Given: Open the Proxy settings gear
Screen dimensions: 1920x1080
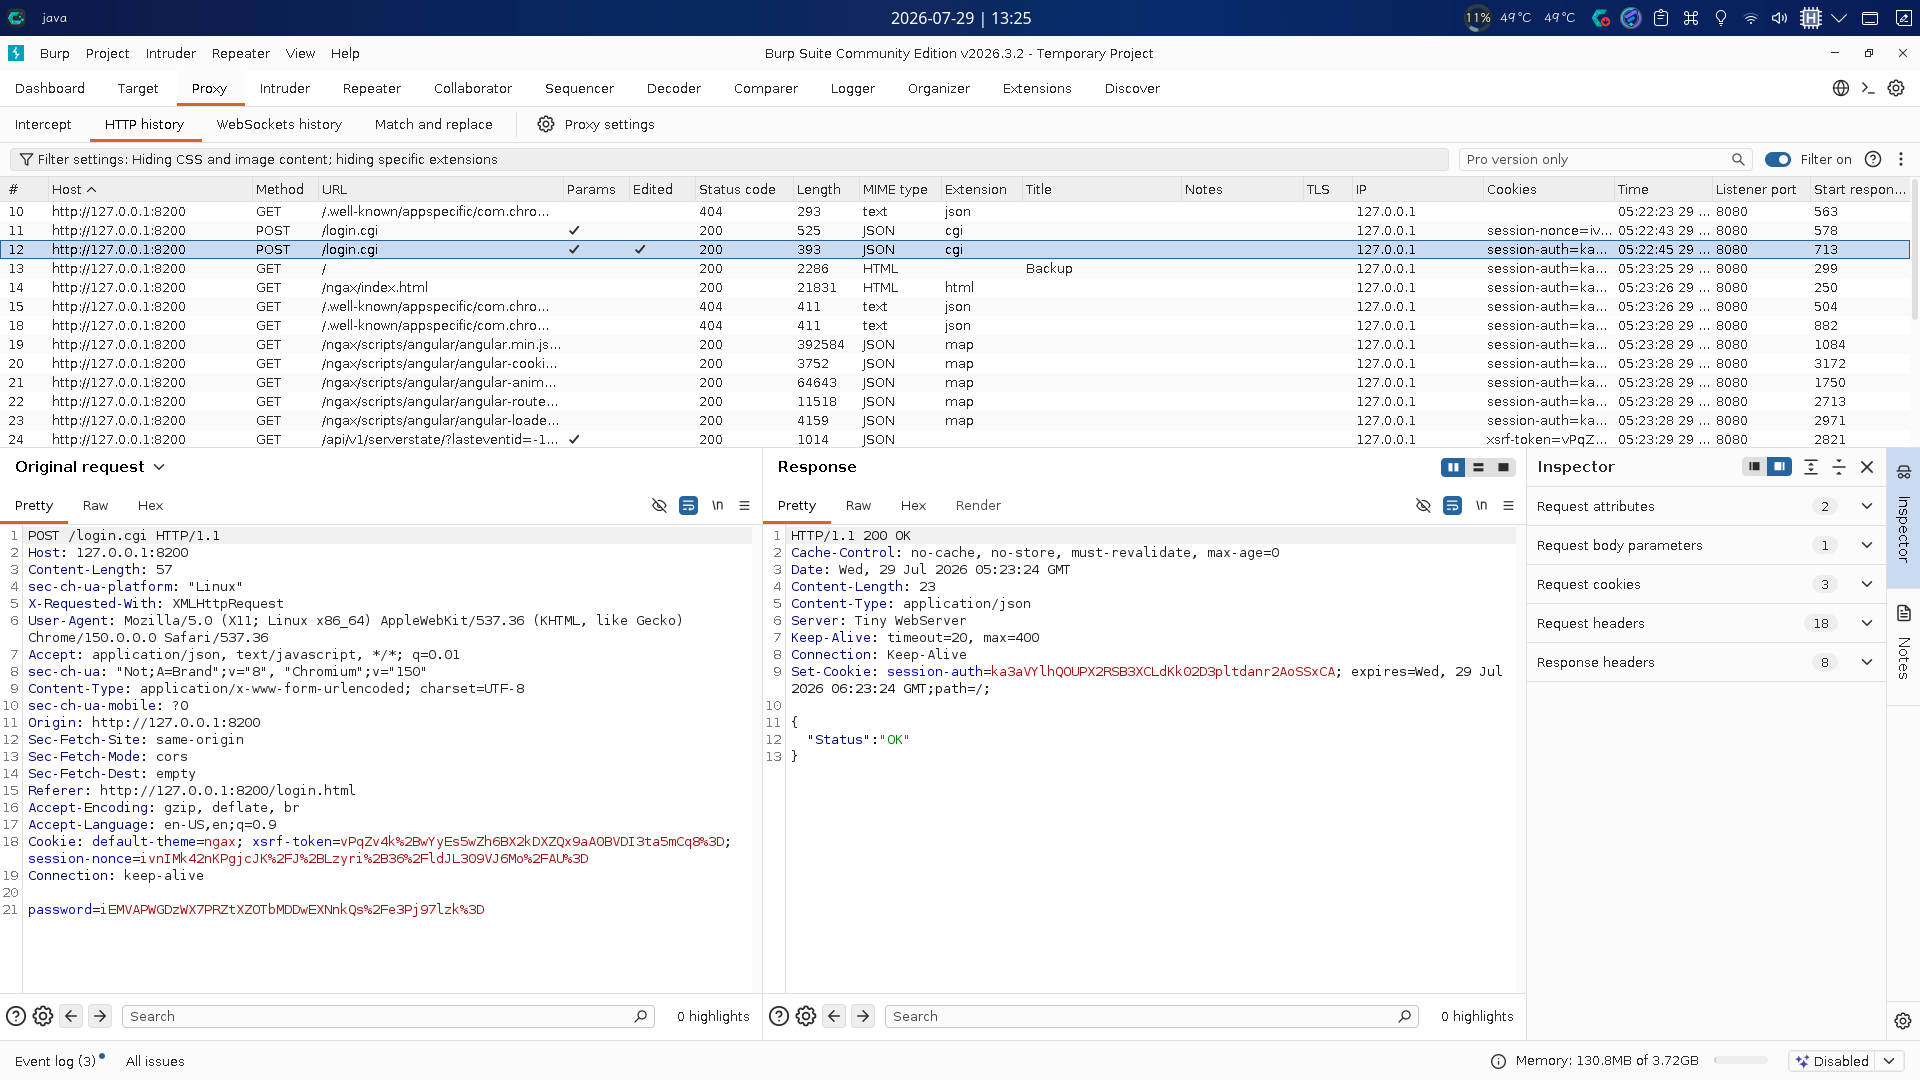Looking at the screenshot, I should [x=545, y=124].
